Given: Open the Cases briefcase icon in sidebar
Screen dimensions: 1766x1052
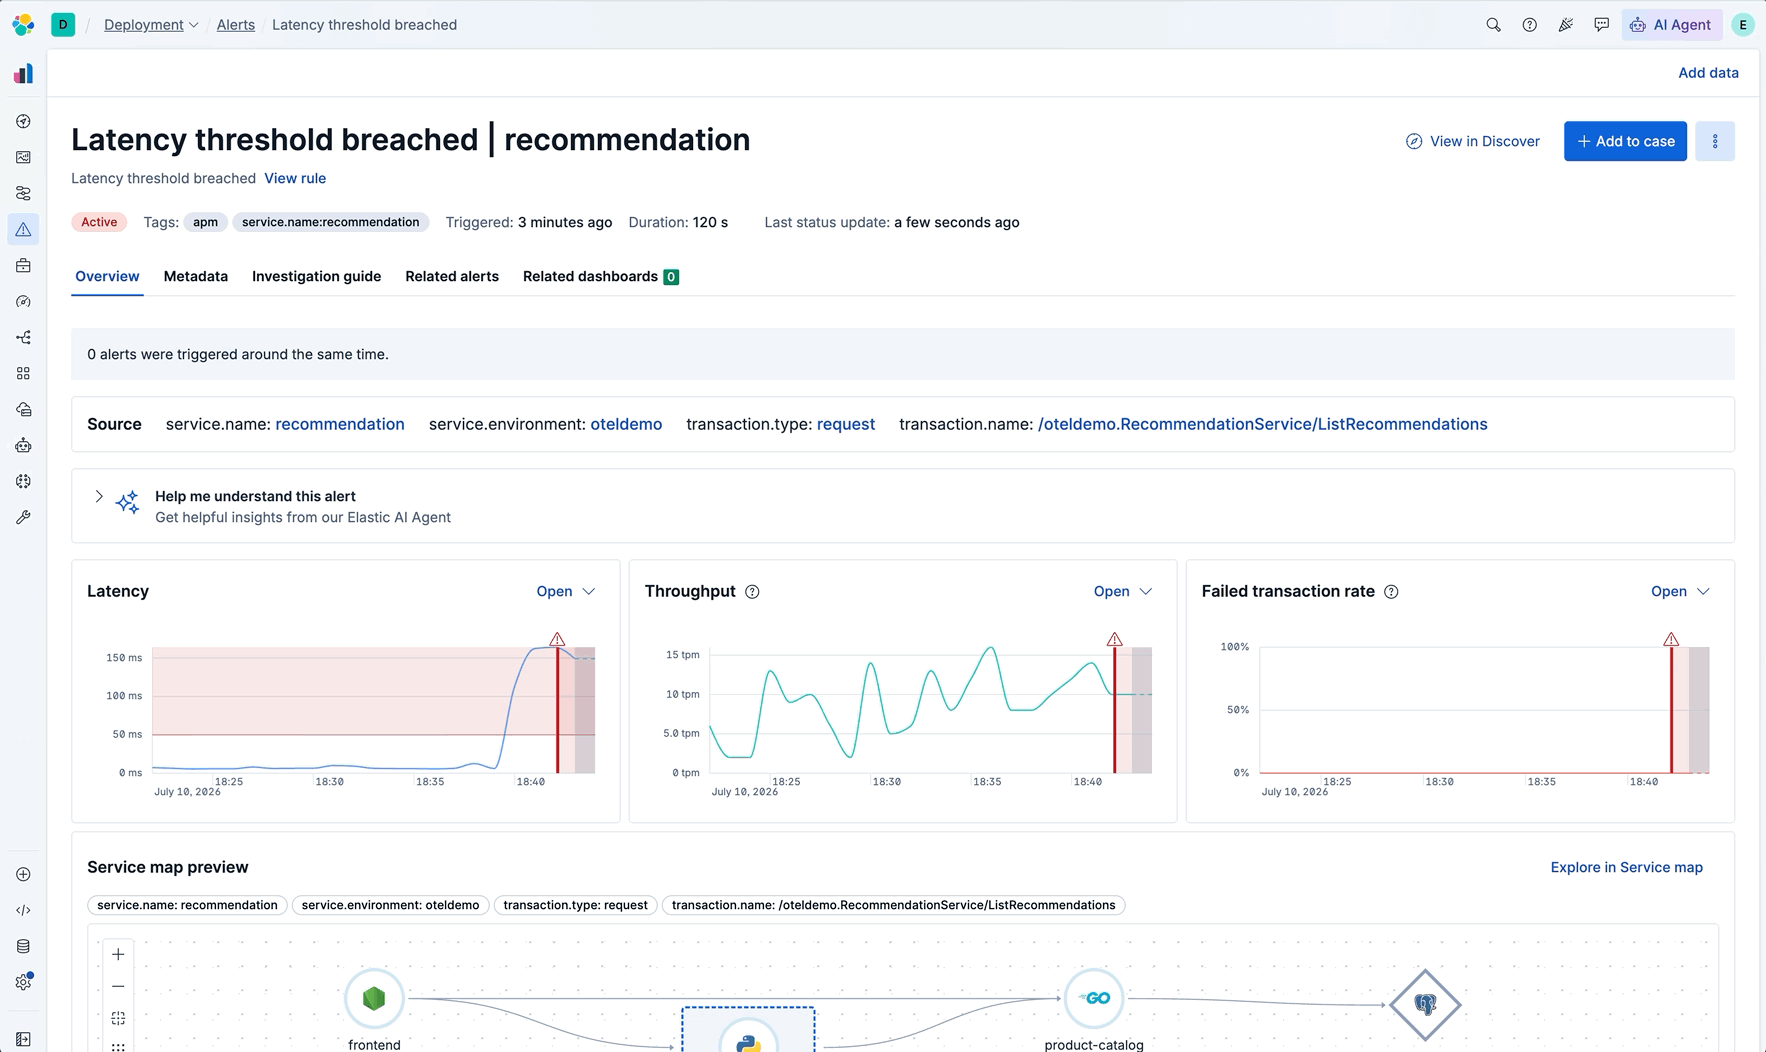Looking at the screenshot, I should point(23,265).
